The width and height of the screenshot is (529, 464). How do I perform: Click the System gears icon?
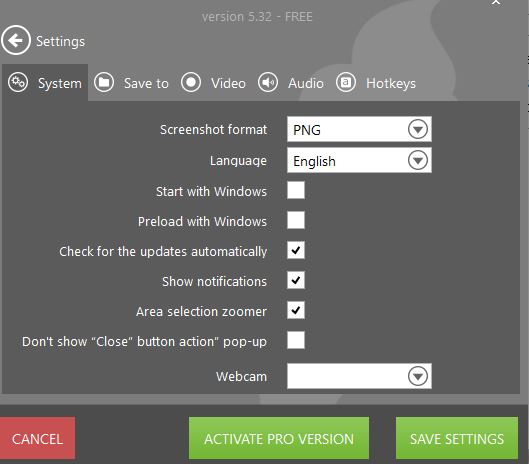(18, 82)
